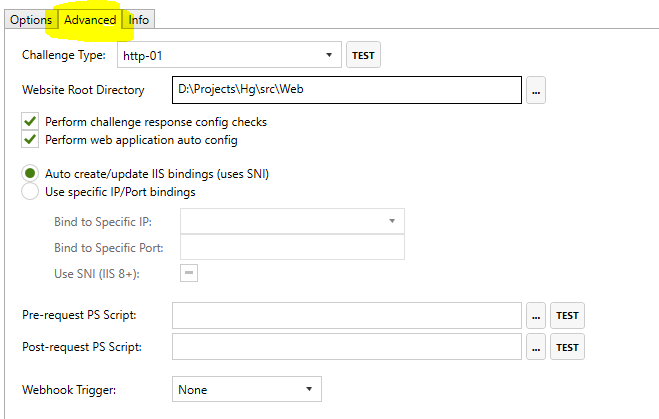Choose Use specific IP/Port bindings
Viewport: 659px width, 419px height.
pos(30,191)
